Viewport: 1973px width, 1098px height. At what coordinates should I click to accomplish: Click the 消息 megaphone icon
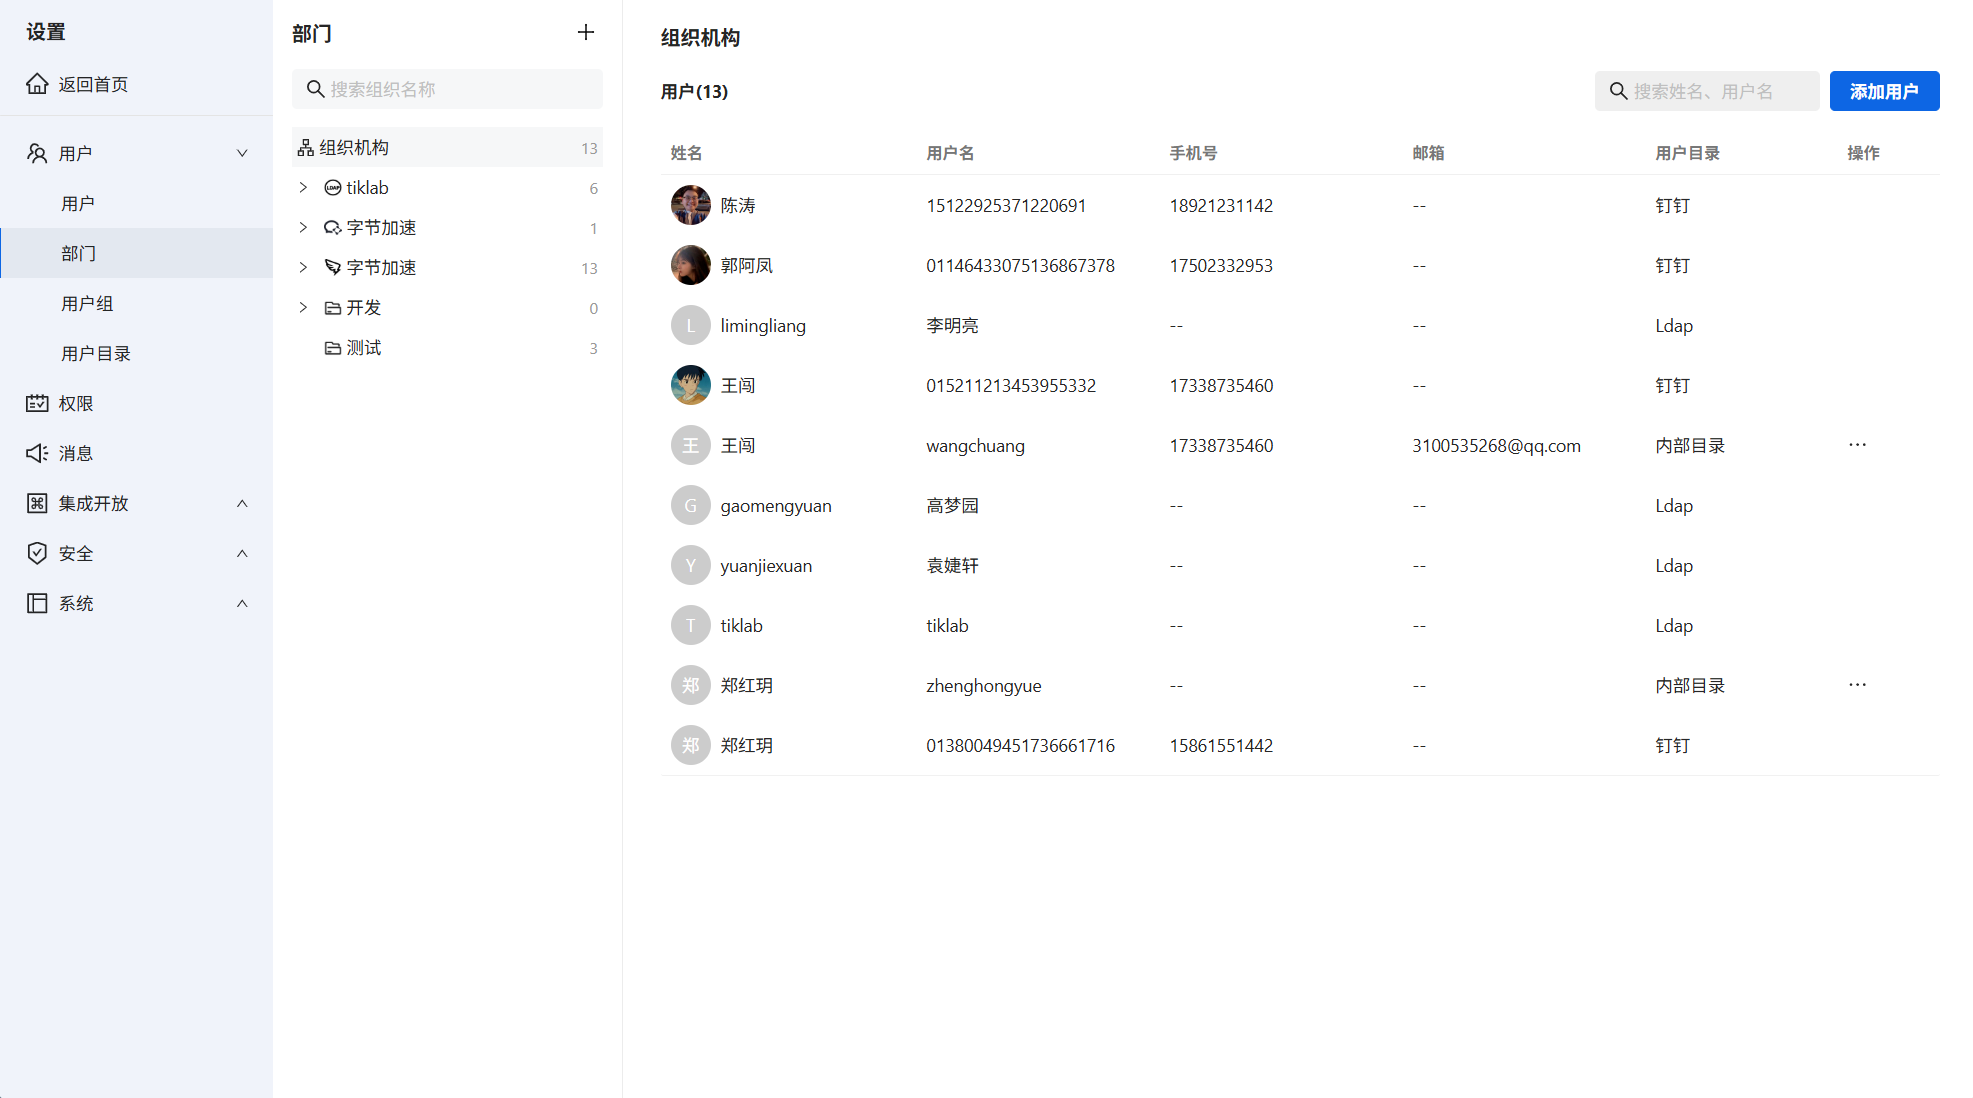tap(37, 453)
